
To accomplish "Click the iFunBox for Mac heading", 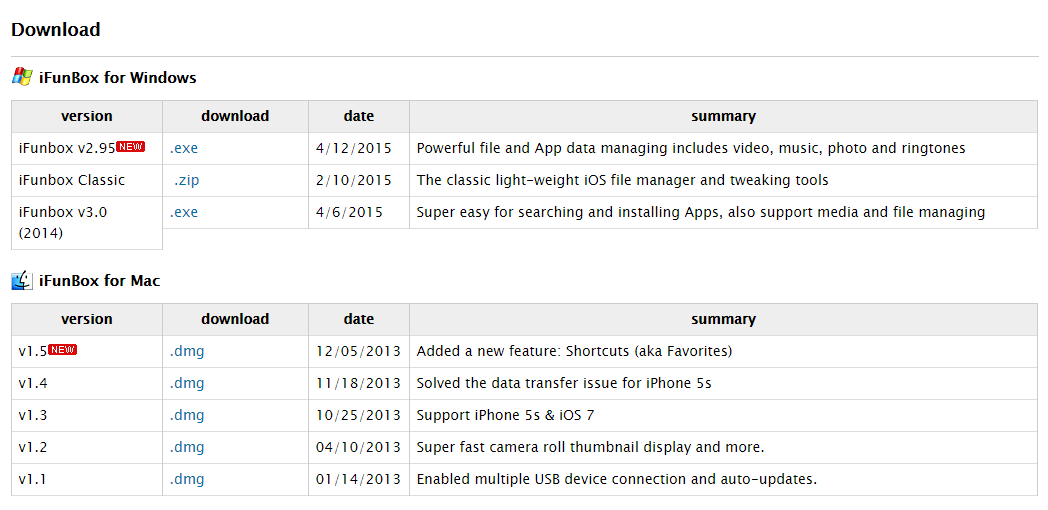I will pyautogui.click(x=99, y=281).
